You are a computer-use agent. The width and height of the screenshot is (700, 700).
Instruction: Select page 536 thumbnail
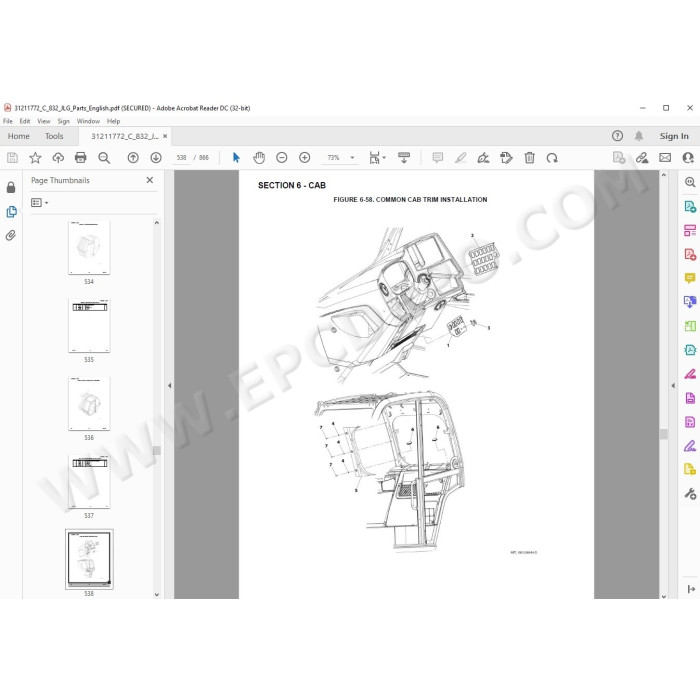point(89,404)
